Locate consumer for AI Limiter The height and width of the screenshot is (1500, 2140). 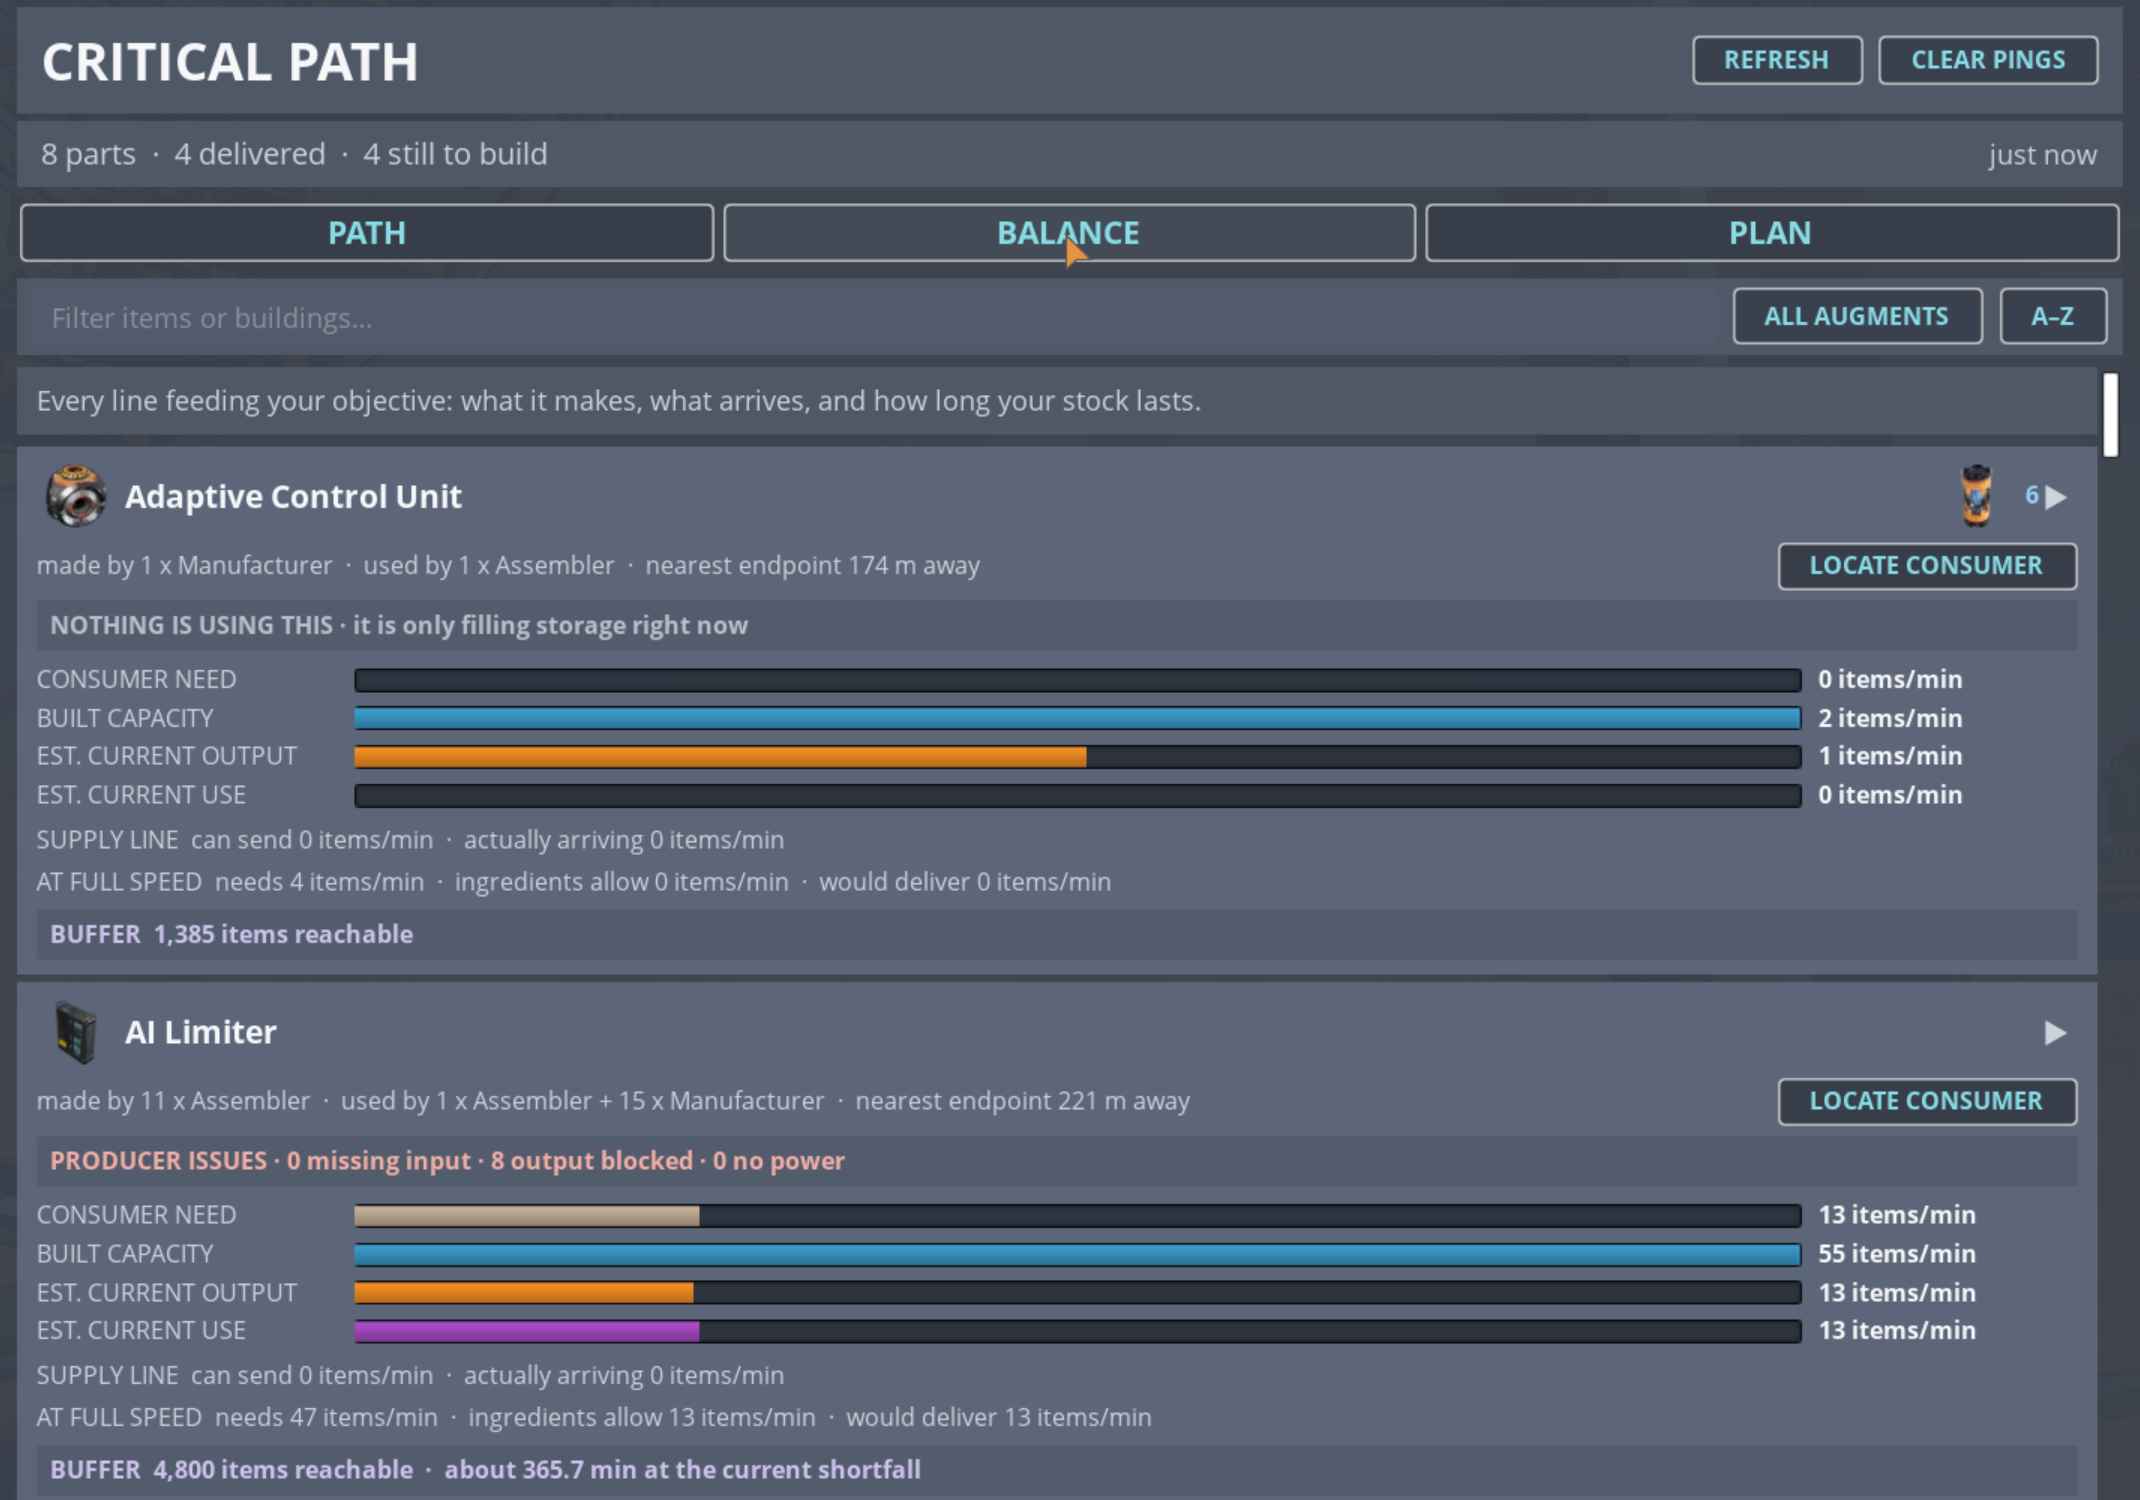[x=1927, y=1101]
